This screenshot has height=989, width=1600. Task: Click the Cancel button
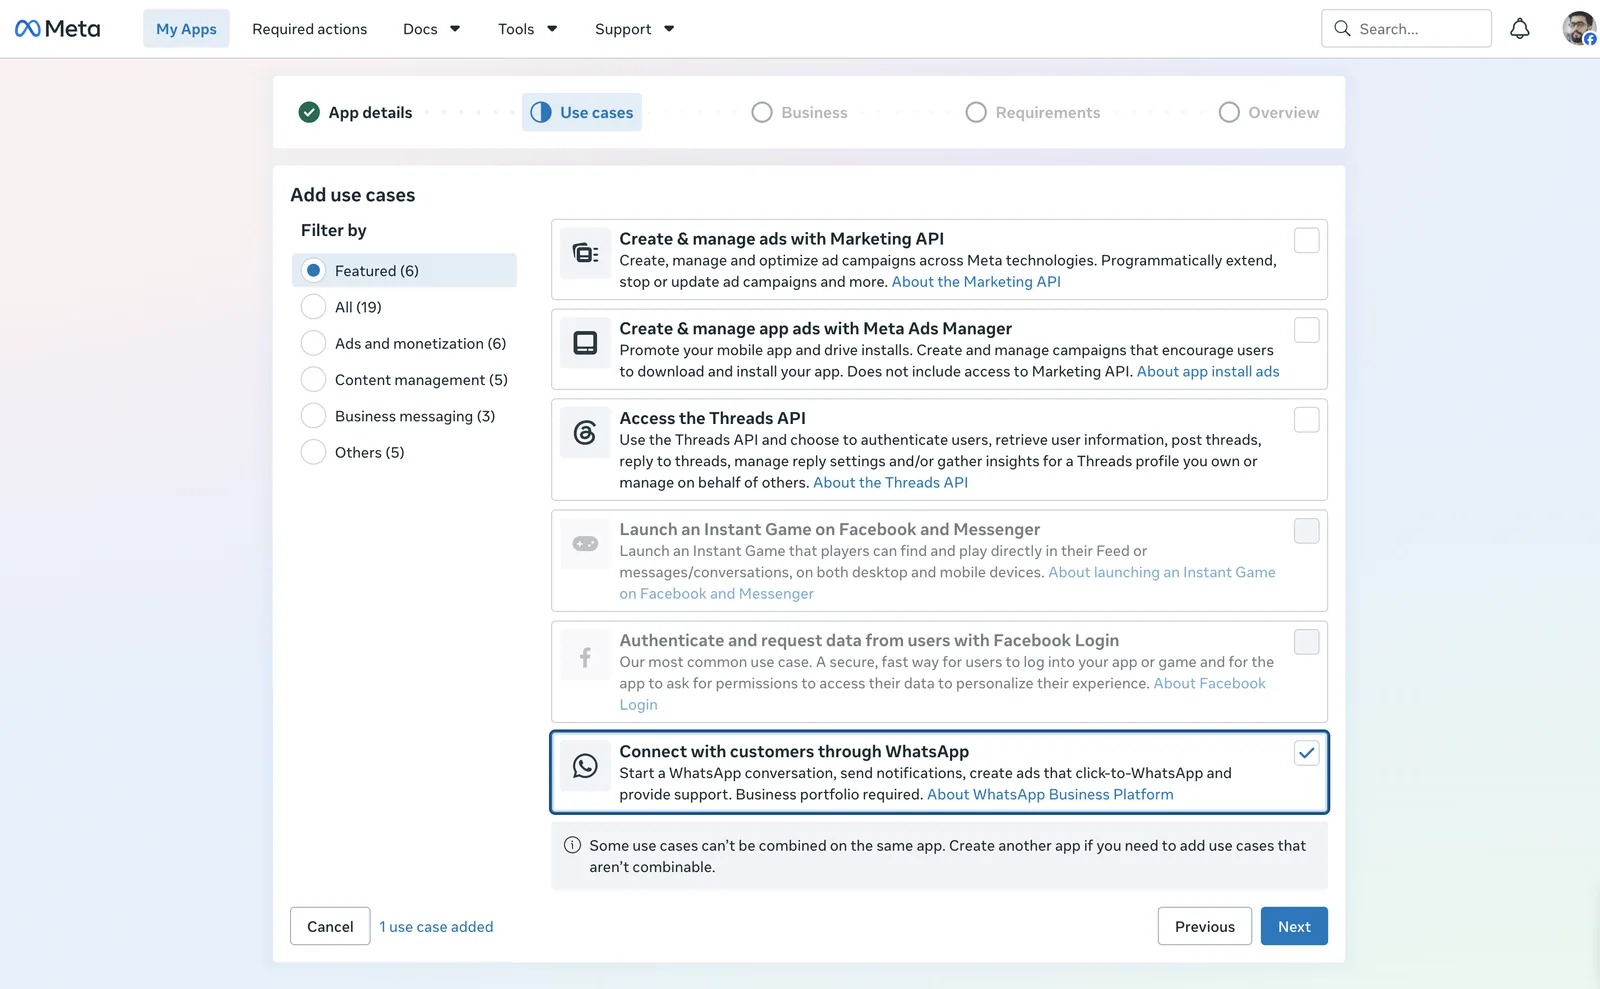[x=330, y=926]
